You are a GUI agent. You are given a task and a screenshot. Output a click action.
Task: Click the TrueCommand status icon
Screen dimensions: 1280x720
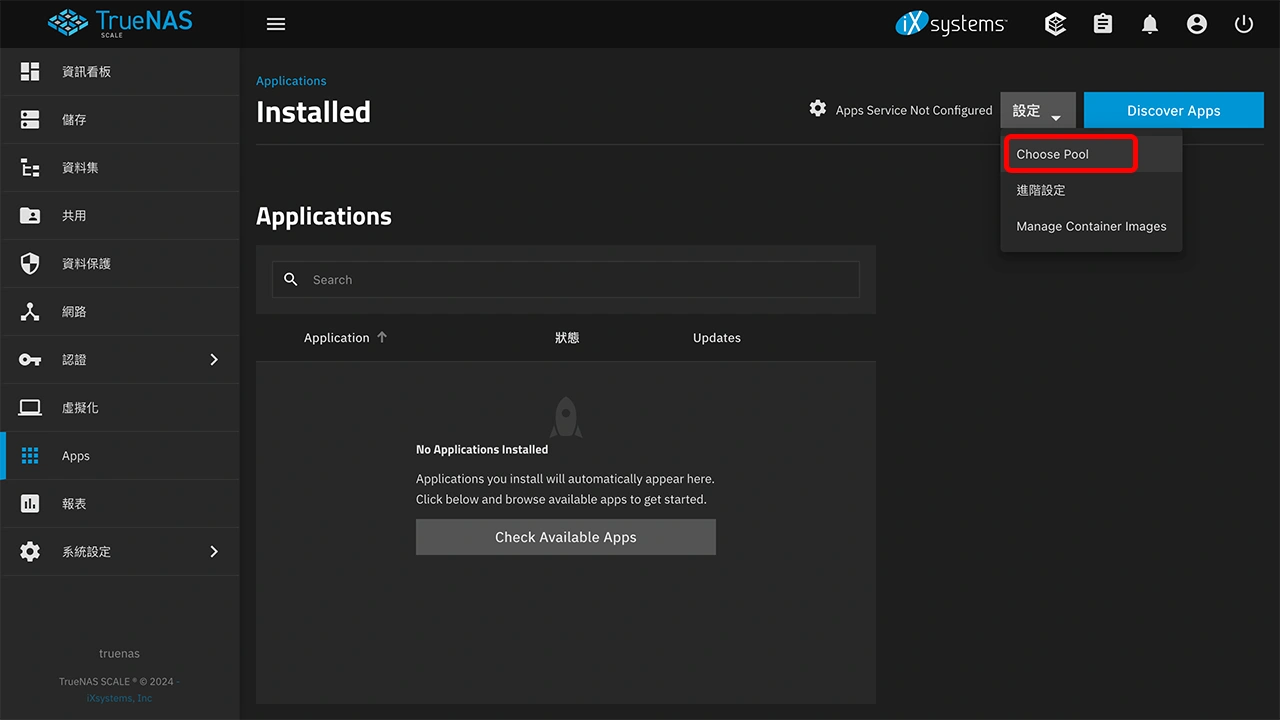click(1055, 24)
